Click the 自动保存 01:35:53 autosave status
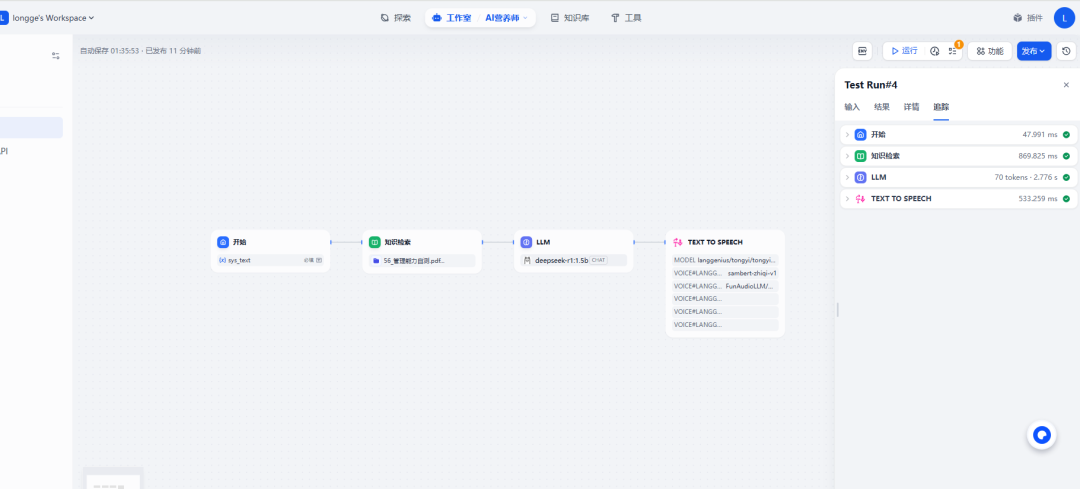1080x489 pixels. point(110,51)
